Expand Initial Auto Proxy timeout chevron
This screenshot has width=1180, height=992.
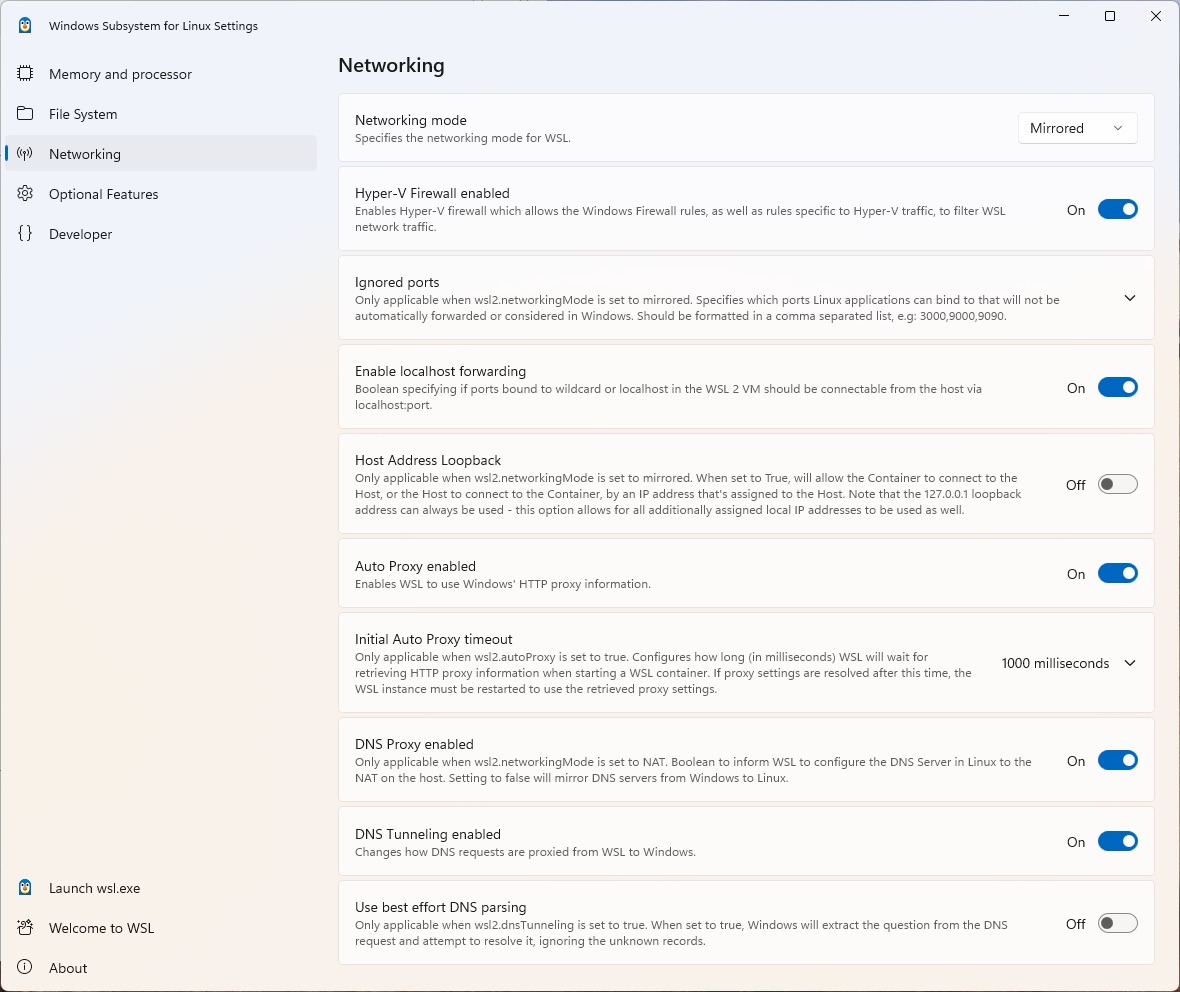point(1130,663)
